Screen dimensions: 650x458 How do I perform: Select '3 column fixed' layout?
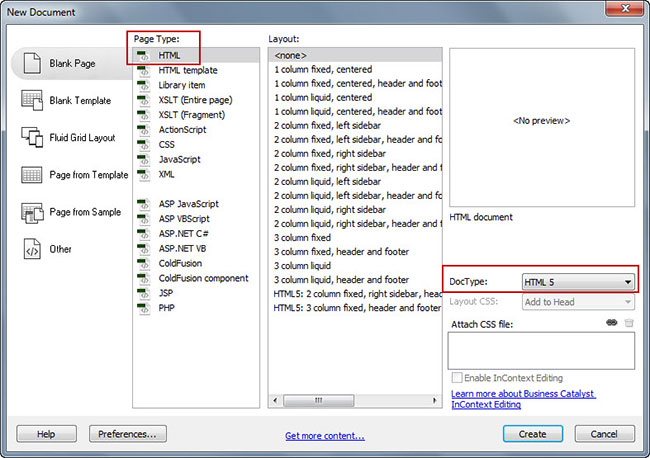[355, 237]
